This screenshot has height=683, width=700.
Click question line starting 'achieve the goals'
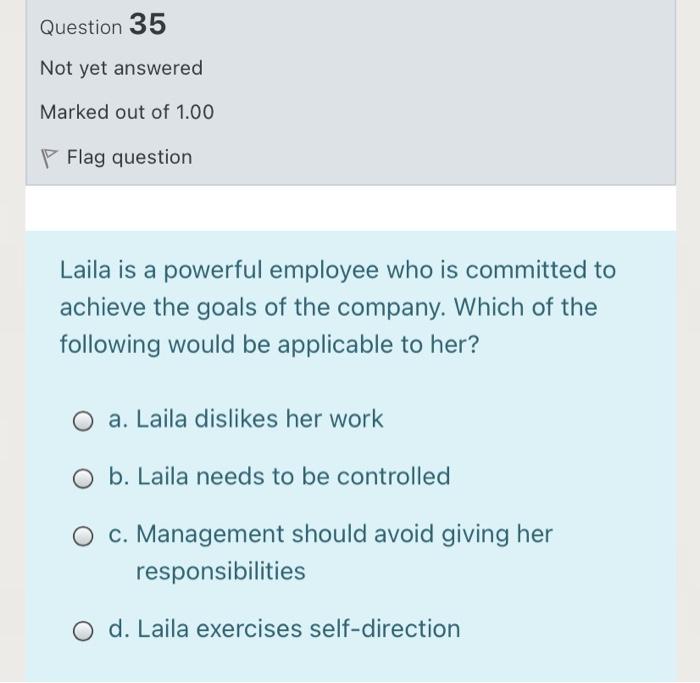(327, 307)
